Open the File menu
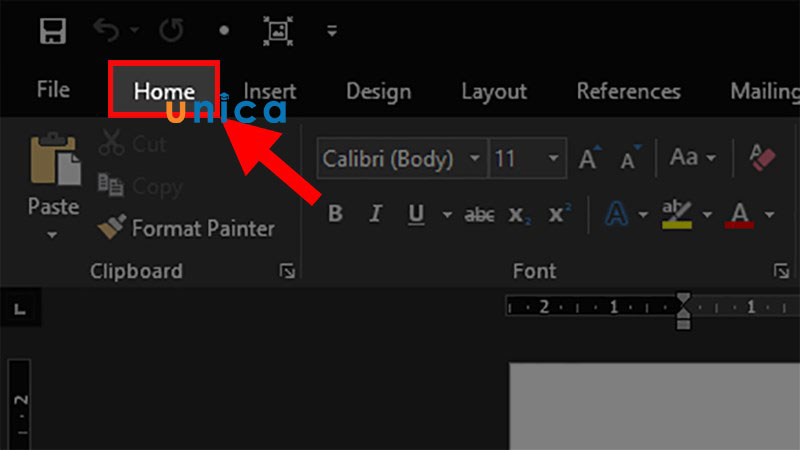Screen dimensions: 800x450 click(53, 90)
